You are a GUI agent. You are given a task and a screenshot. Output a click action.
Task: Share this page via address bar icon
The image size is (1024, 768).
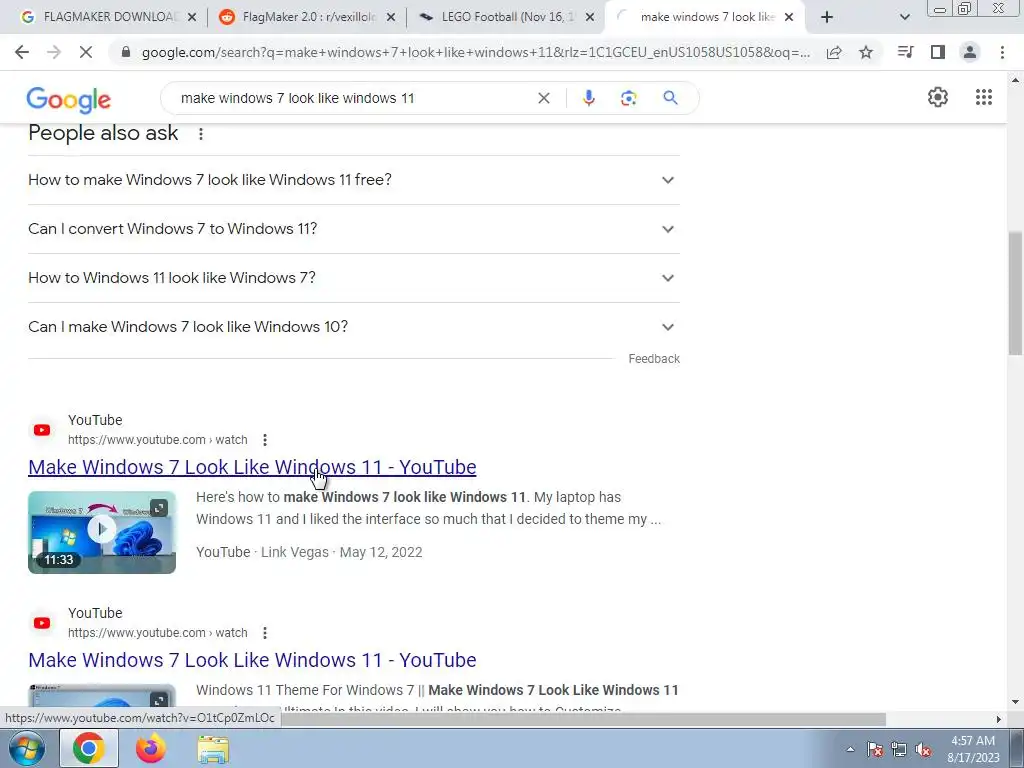(834, 52)
